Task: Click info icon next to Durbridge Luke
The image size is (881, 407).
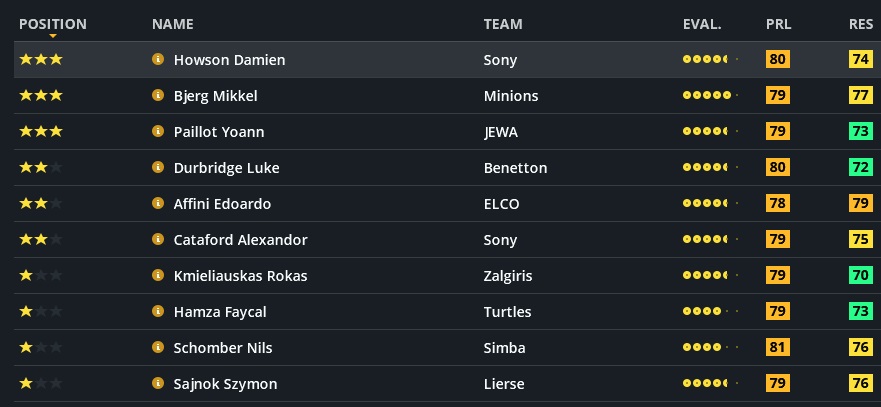Action: pyautogui.click(x=157, y=168)
